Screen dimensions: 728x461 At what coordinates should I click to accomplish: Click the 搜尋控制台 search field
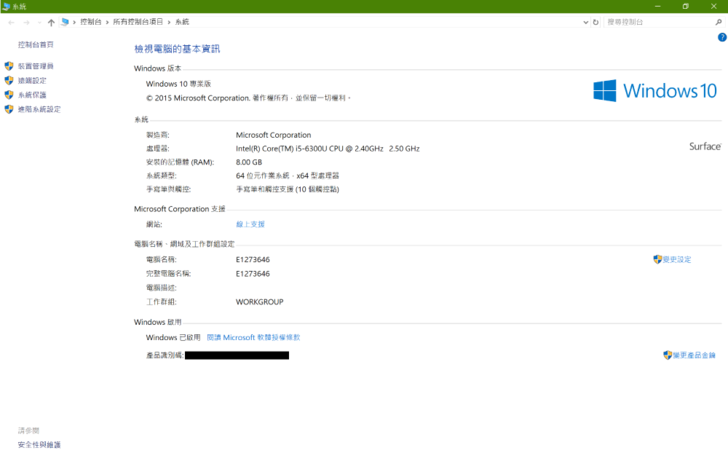(x=655, y=22)
